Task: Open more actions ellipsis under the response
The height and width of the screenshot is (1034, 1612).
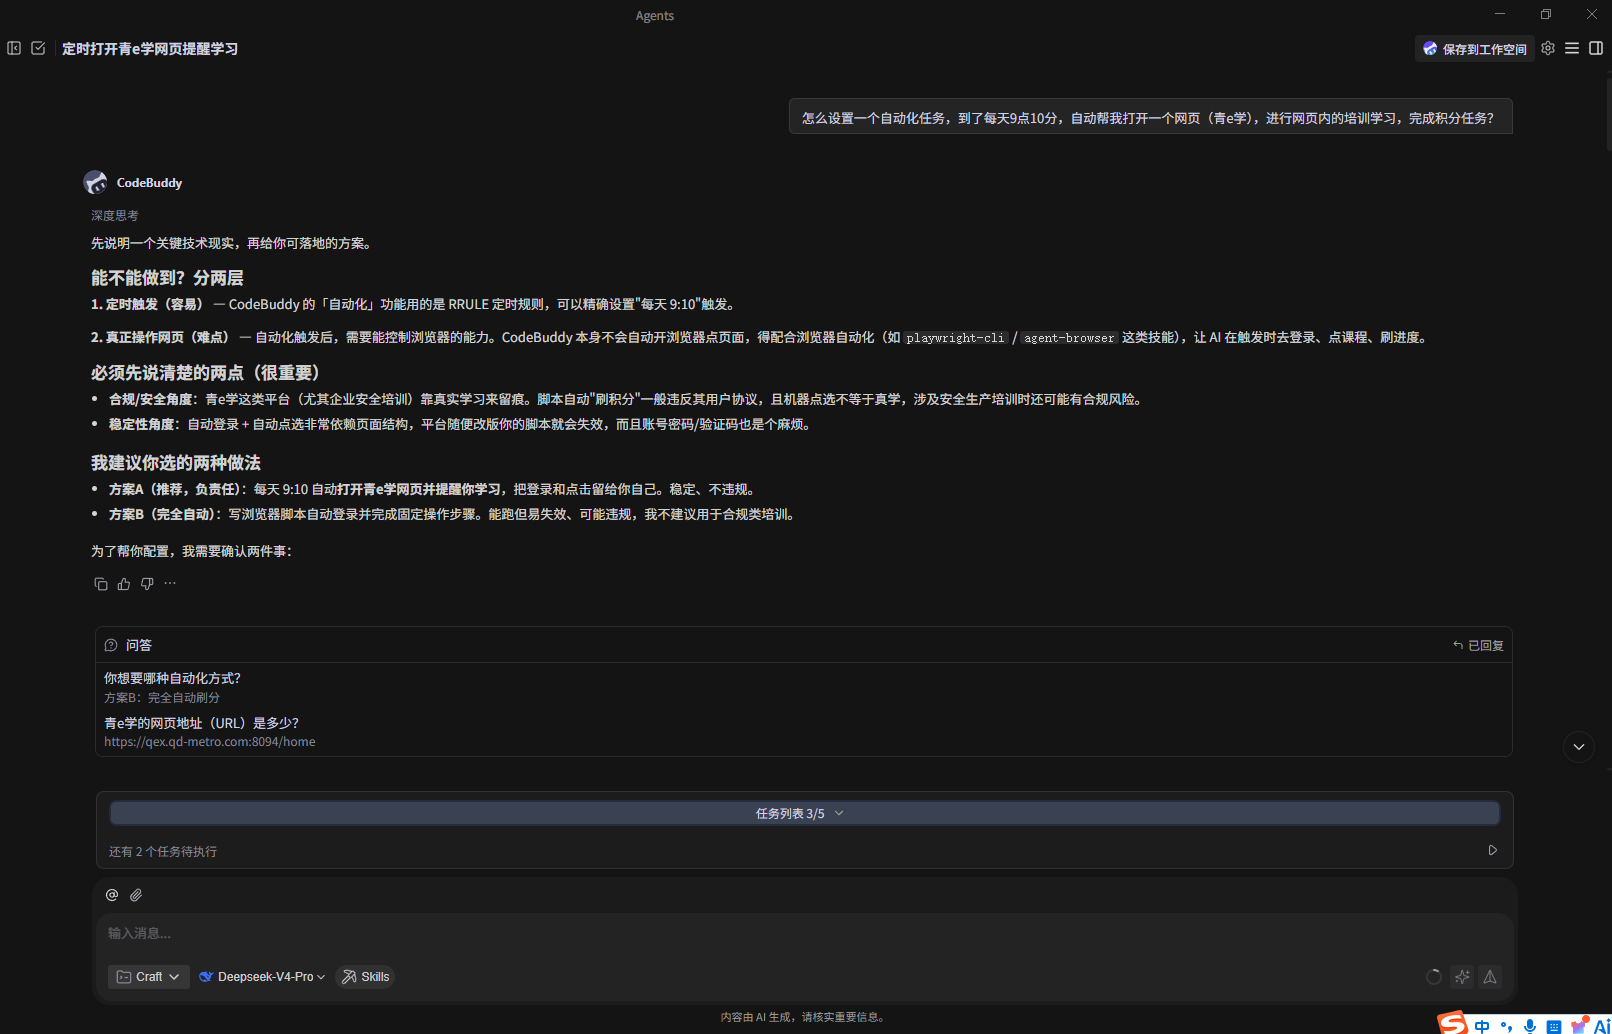Action: (x=170, y=584)
